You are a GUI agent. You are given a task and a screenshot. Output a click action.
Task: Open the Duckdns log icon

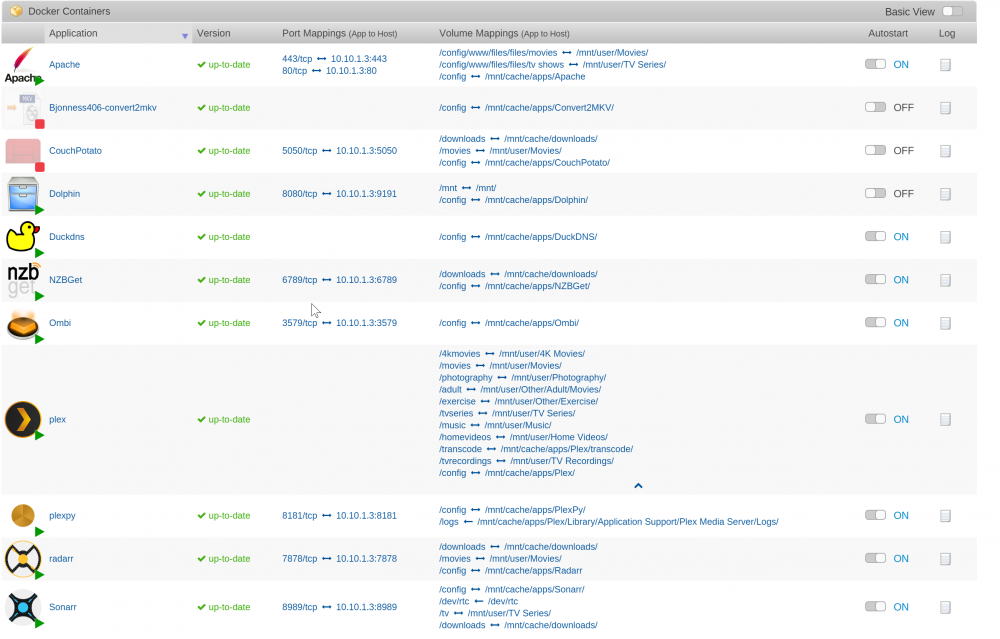point(946,237)
